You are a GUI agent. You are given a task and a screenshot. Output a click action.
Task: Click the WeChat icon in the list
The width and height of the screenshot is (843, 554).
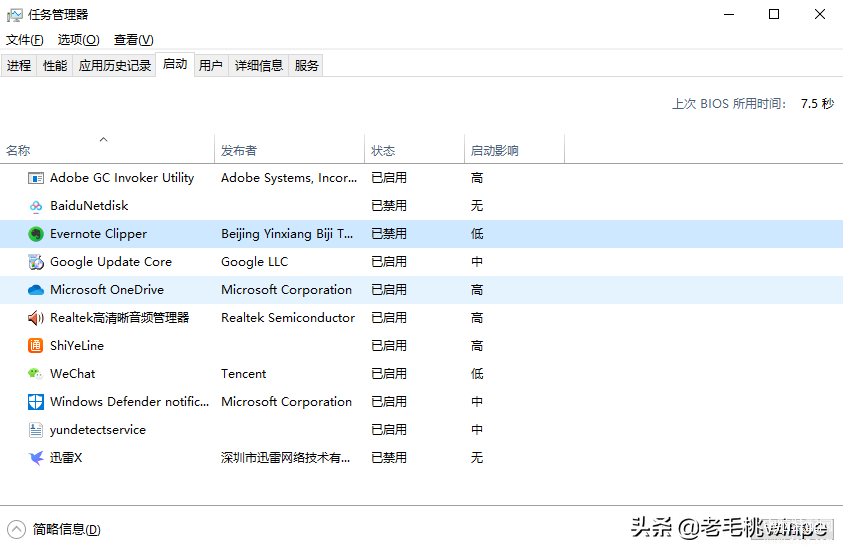tap(35, 373)
